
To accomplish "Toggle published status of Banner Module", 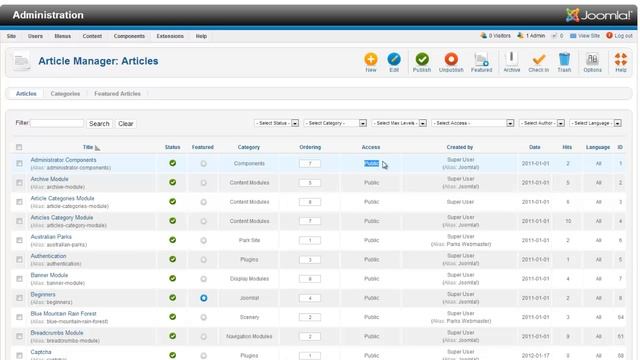I will (173, 278).
